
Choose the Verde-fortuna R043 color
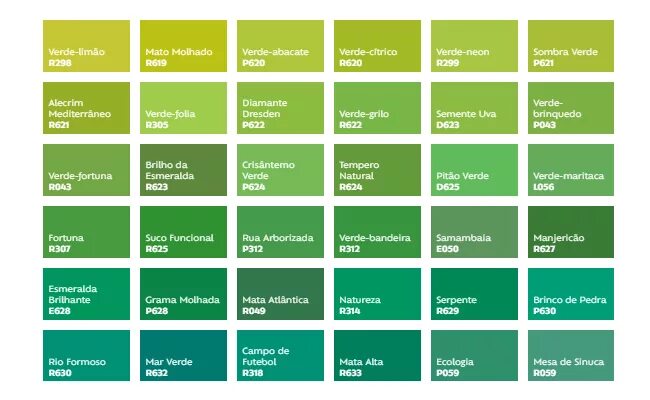click(x=86, y=170)
